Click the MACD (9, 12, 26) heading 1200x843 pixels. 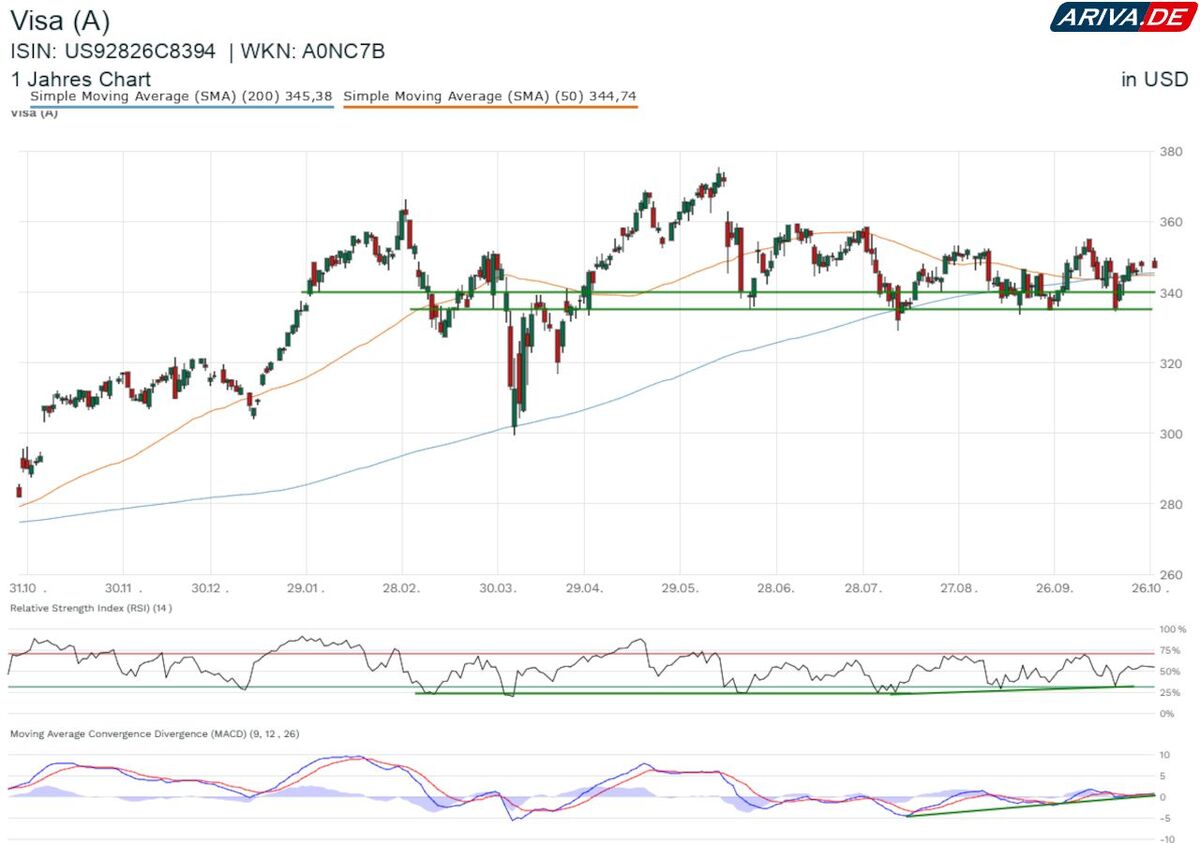[154, 734]
